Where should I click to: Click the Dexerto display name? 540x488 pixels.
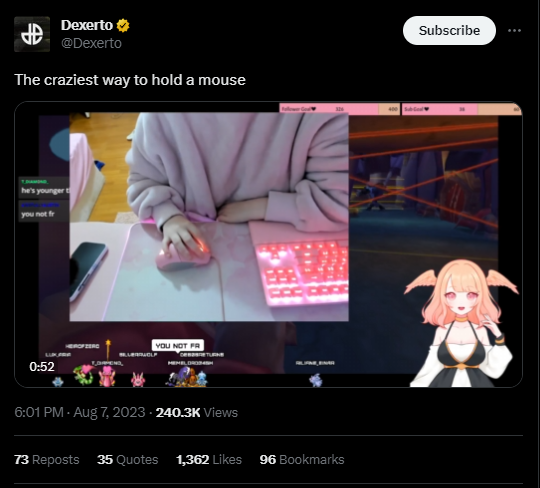point(87,25)
